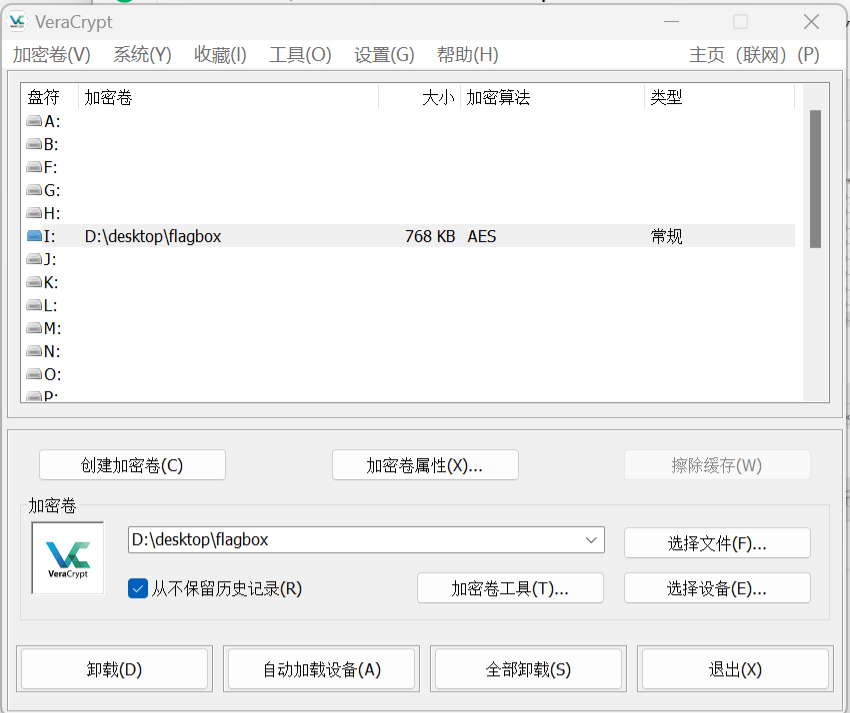Select drive K: icon in the list
Screen dimensions: 850x713
pyautogui.click(x=34, y=282)
